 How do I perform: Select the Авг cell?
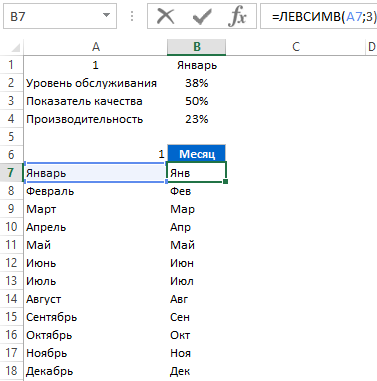196,299
